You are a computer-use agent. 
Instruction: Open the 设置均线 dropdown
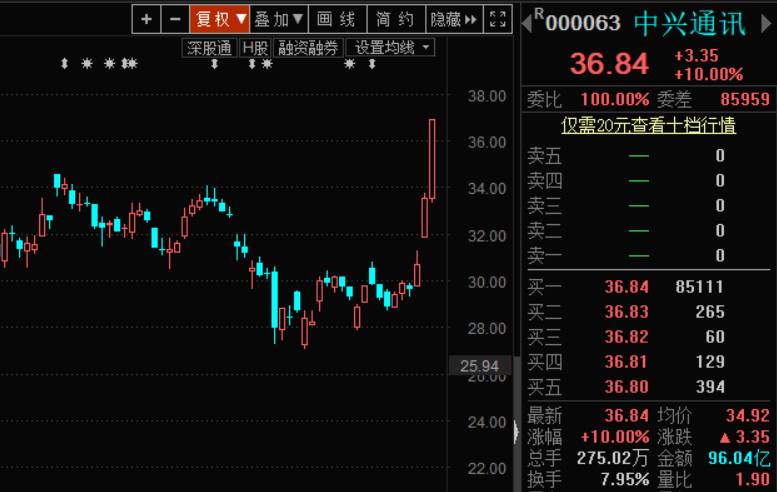[390, 48]
